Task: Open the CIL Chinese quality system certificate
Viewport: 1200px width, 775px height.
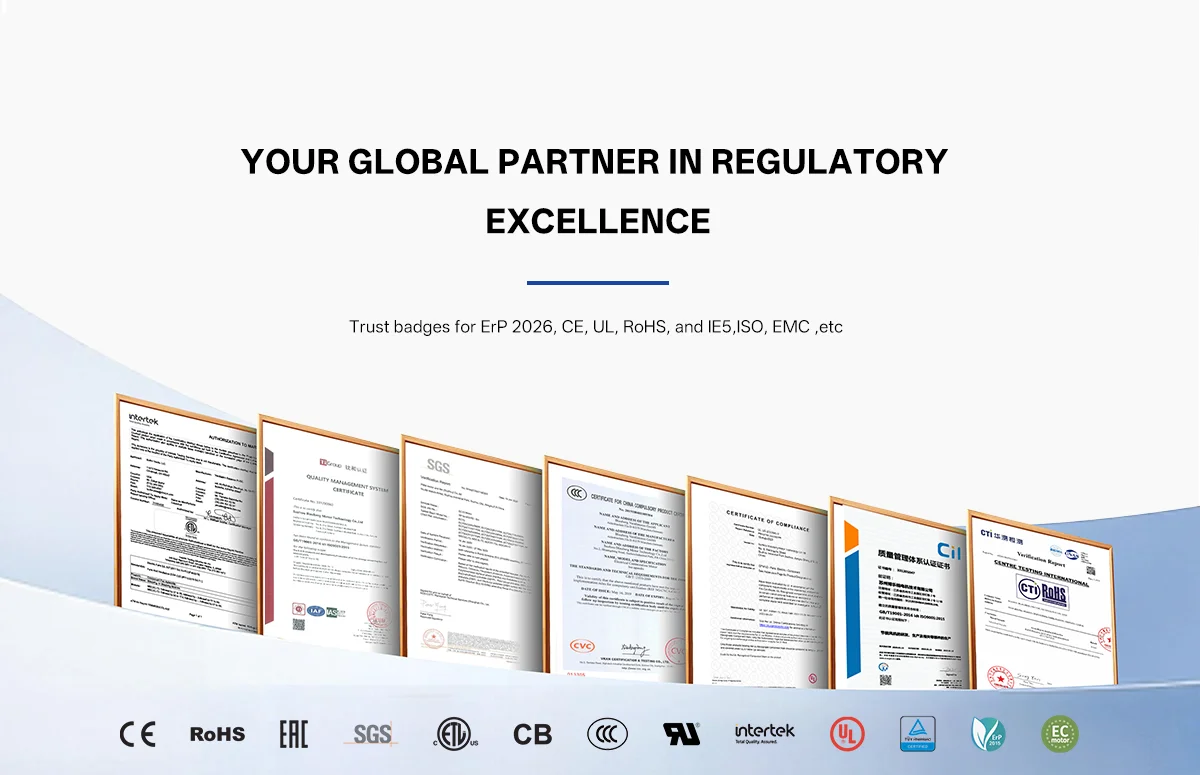Action: (901, 593)
